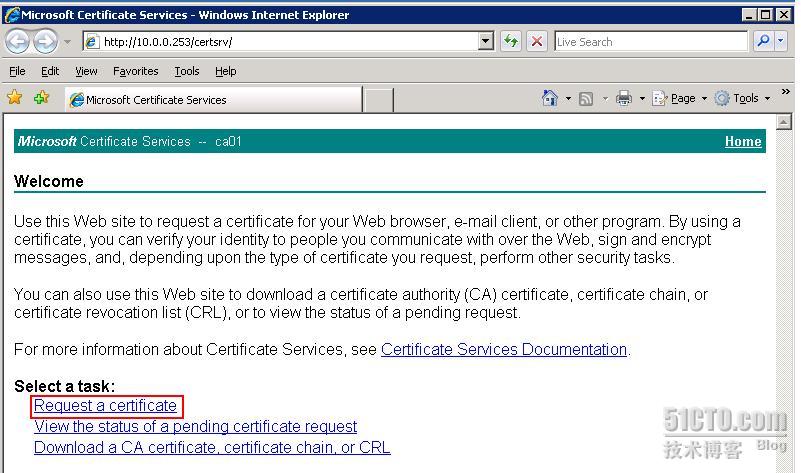801x473 pixels.
Task: Click the Welcome heading text
Action: click(49, 181)
